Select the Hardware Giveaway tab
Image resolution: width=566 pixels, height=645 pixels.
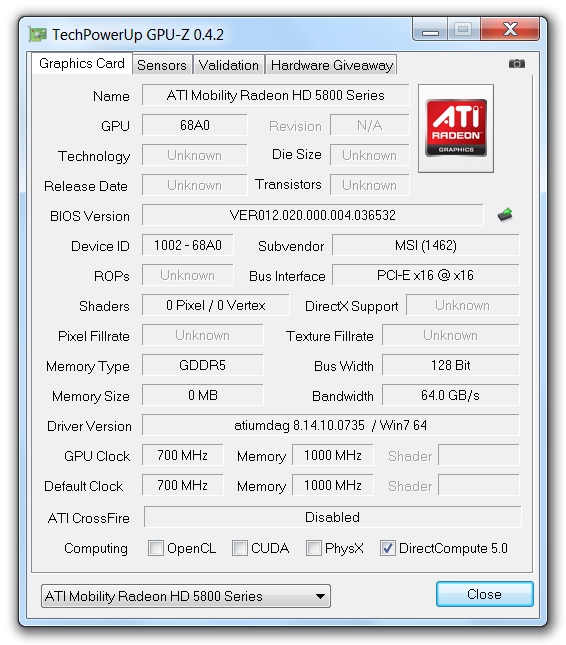[x=332, y=65]
